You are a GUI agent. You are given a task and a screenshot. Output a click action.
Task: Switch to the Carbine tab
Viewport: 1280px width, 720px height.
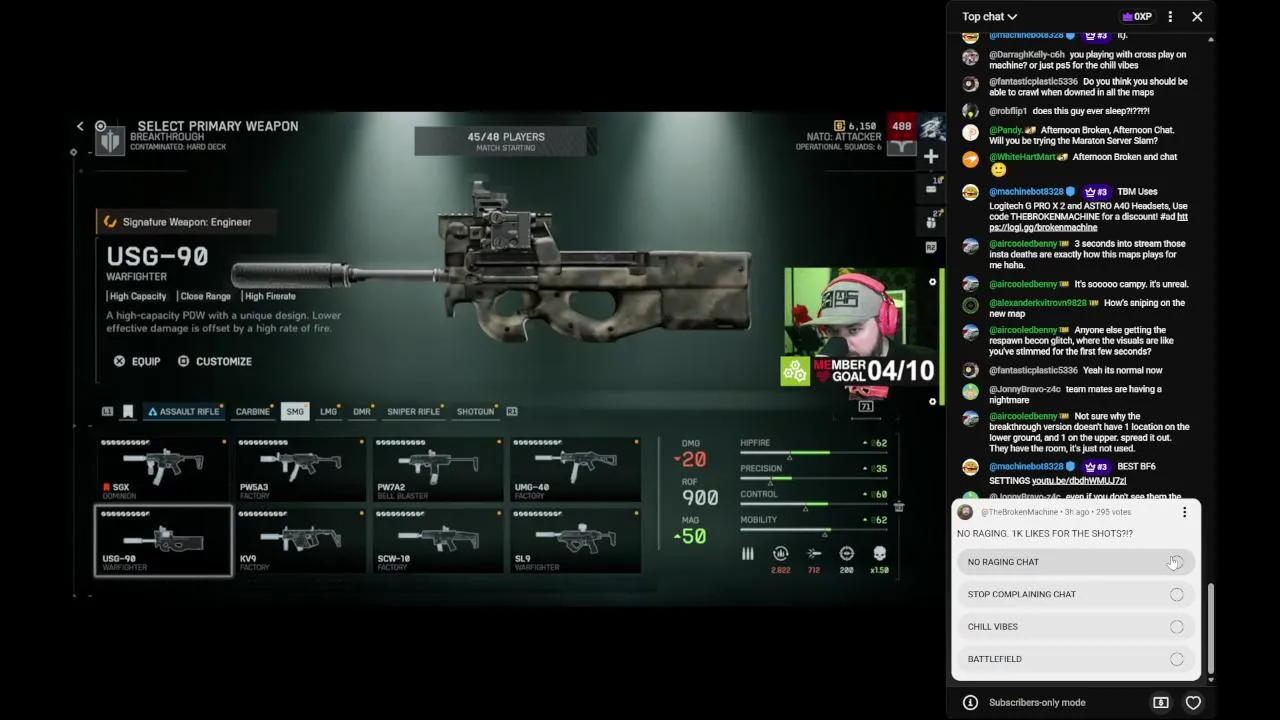point(253,411)
